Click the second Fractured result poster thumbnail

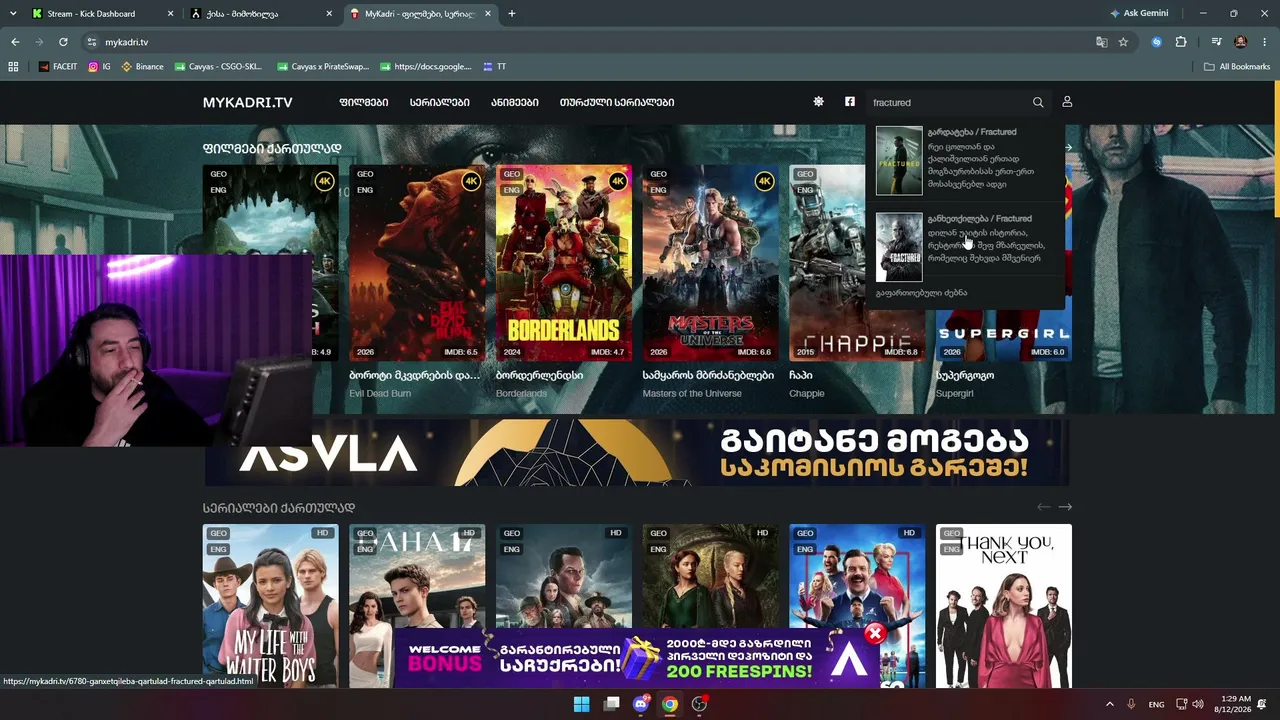click(899, 247)
